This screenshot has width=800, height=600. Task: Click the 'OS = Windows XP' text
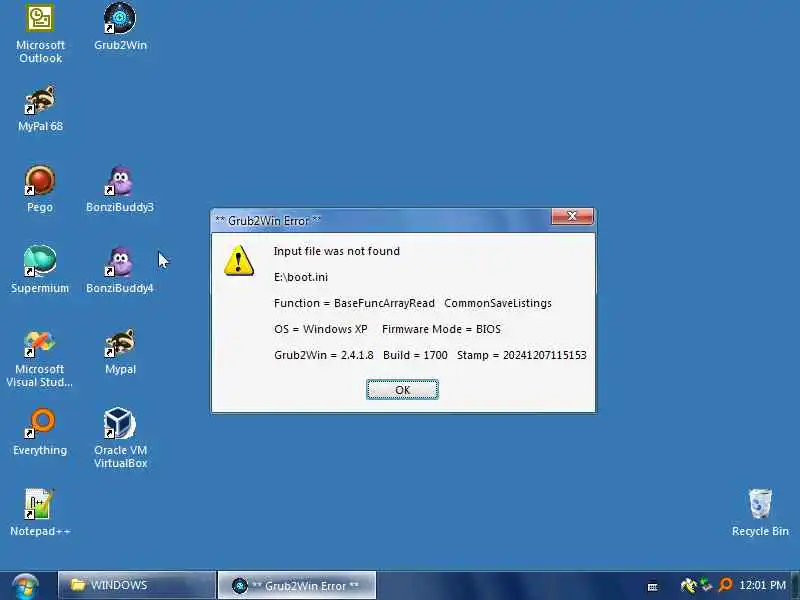(x=320, y=329)
